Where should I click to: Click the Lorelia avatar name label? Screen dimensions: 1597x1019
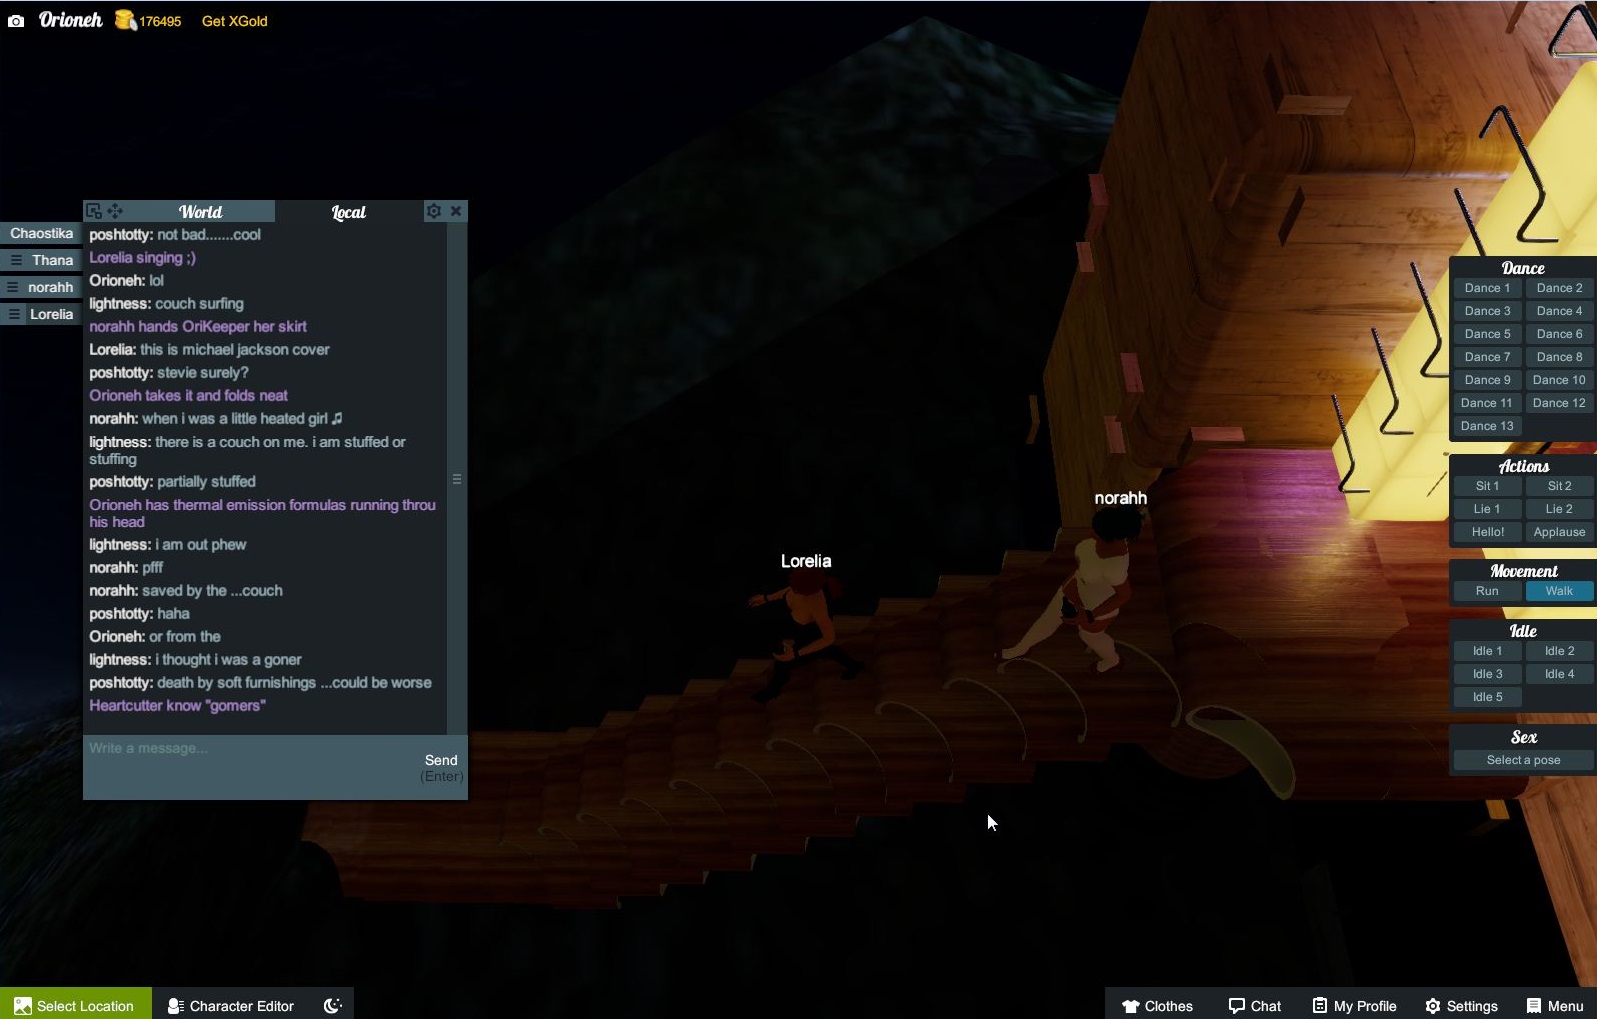[806, 561]
